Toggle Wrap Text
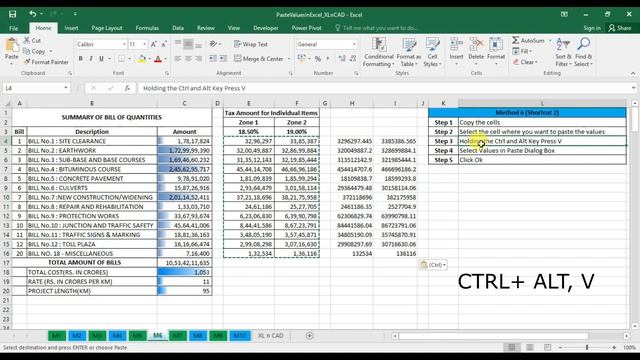The image size is (640, 360). click(x=251, y=44)
